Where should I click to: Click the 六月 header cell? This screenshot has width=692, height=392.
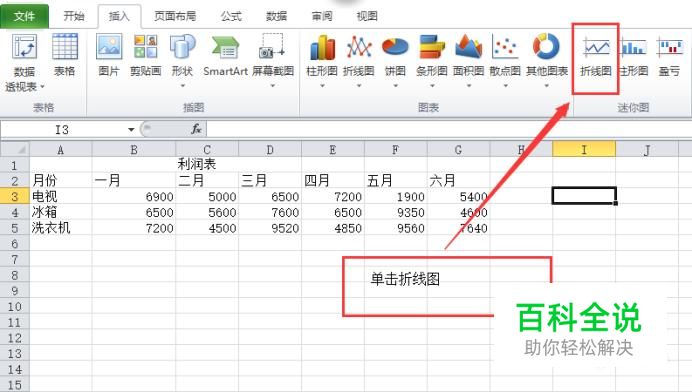coord(459,180)
